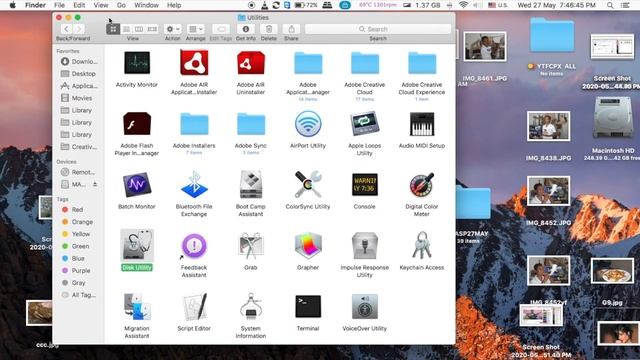Viewport: 640px width, 360px height.
Task: Open Adobe Sync folder
Action: pos(251,124)
